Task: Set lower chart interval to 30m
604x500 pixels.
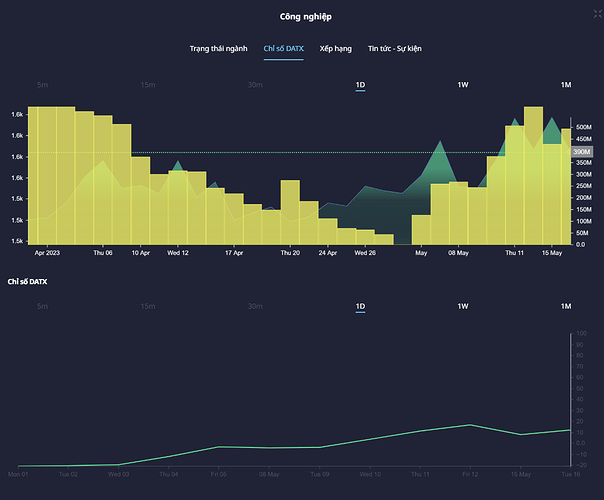Action: click(x=255, y=306)
